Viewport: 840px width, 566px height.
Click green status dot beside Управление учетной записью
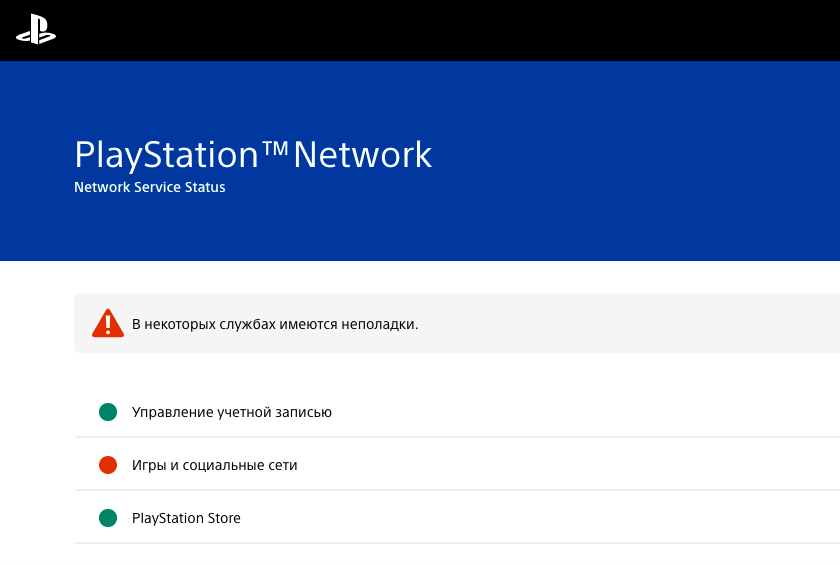point(108,412)
